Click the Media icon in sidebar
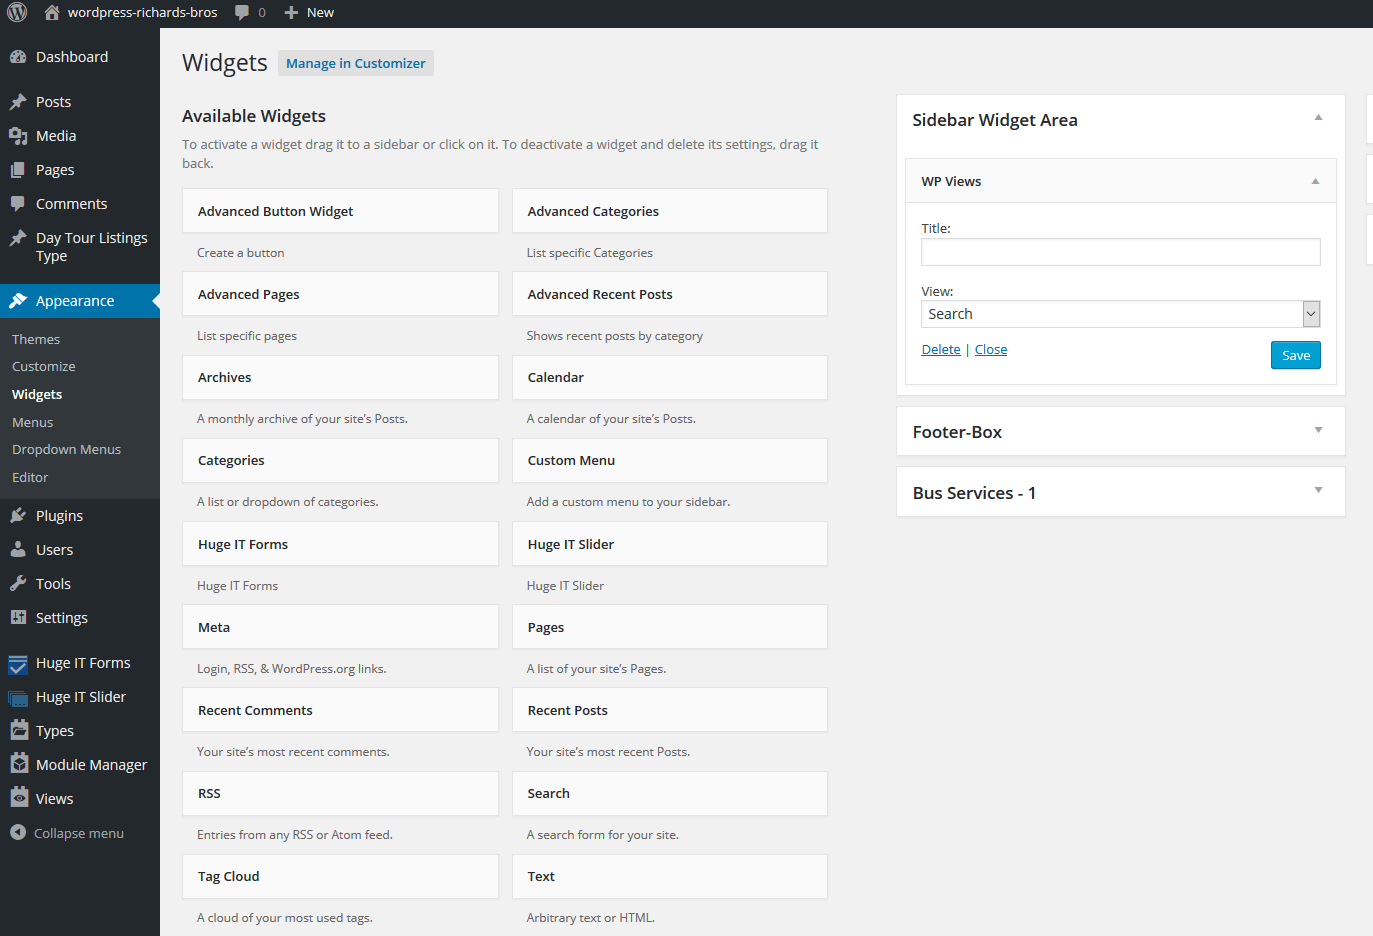 pos(18,136)
